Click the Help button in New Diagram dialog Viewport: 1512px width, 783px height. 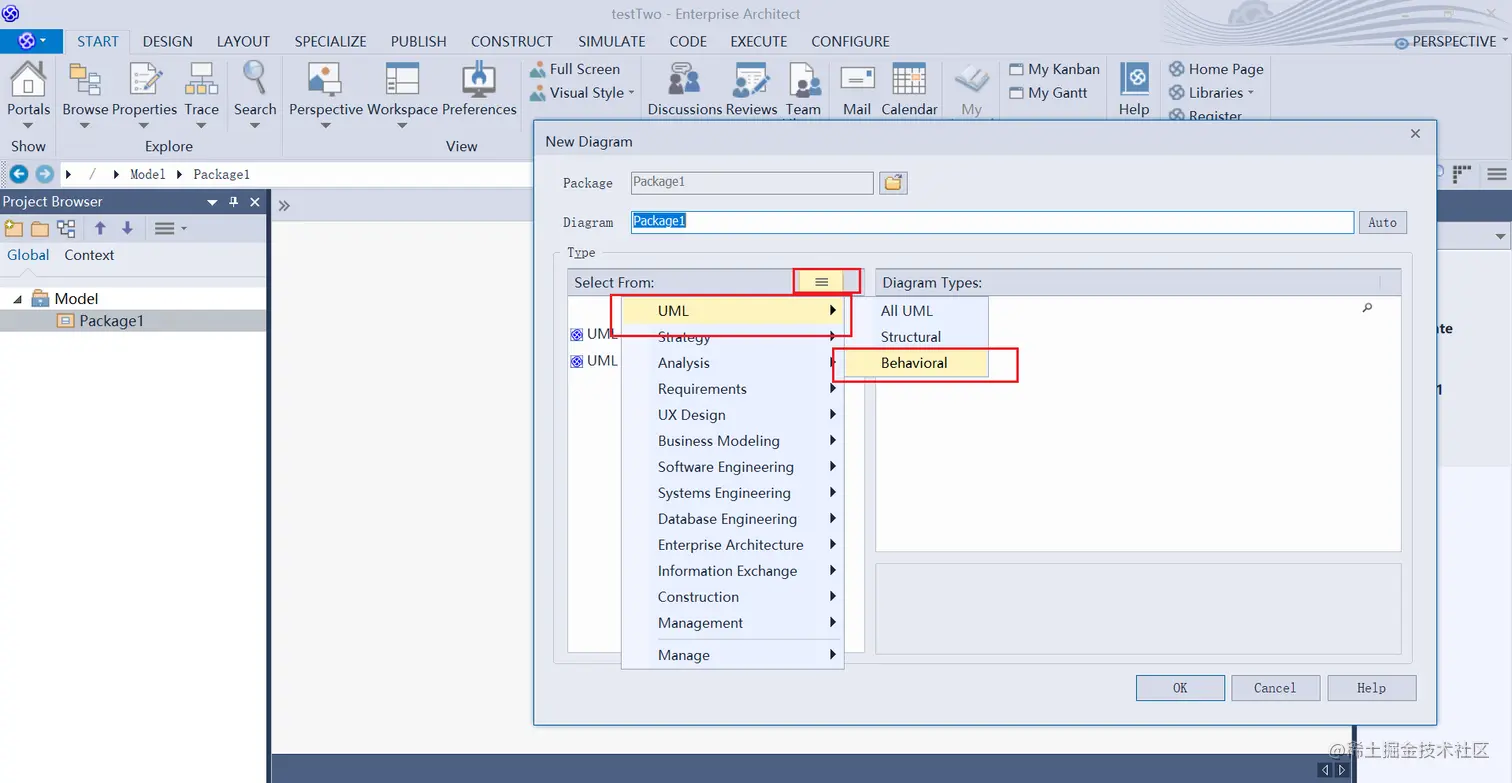point(1371,688)
